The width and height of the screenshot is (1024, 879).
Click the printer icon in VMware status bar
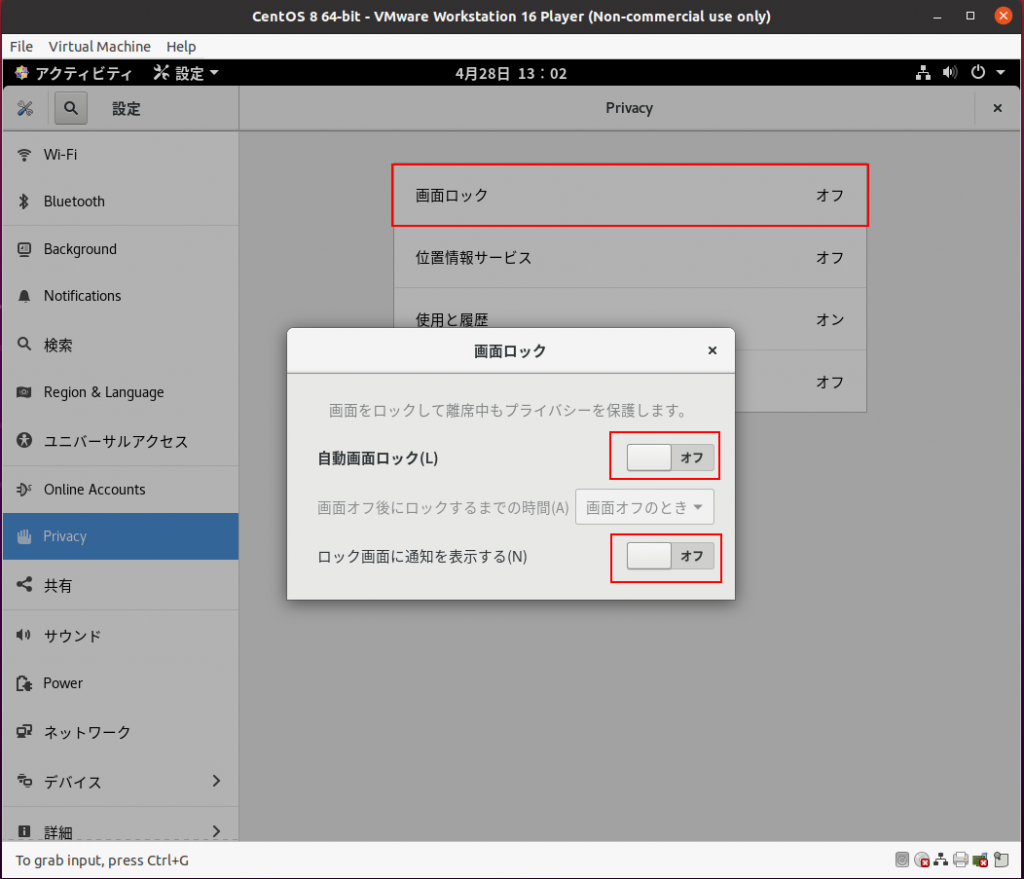960,860
